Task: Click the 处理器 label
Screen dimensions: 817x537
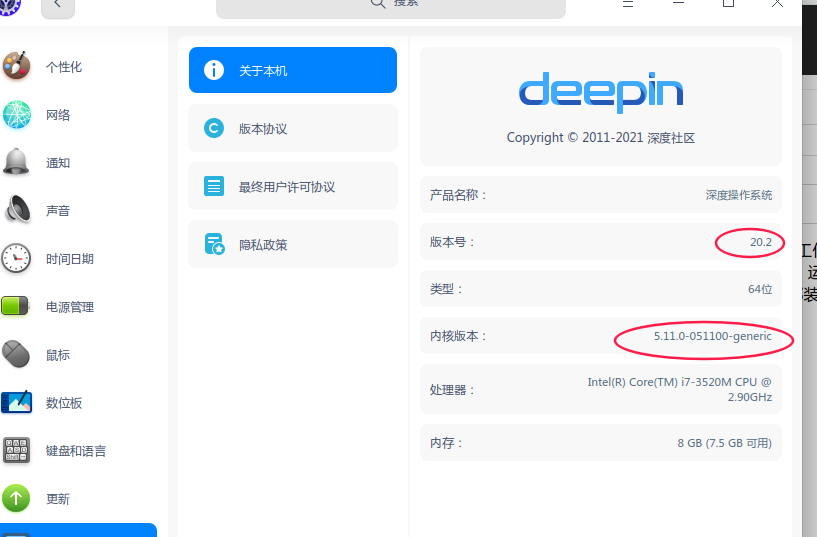Action: click(x=452, y=390)
